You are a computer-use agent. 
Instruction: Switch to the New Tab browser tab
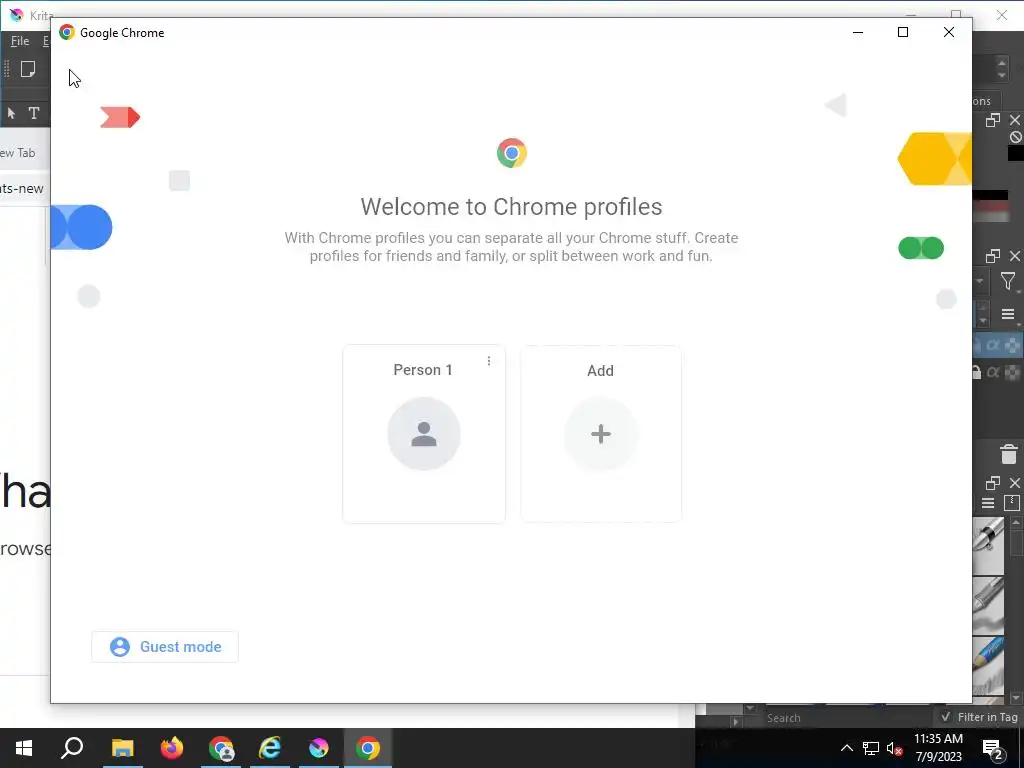coord(18,153)
